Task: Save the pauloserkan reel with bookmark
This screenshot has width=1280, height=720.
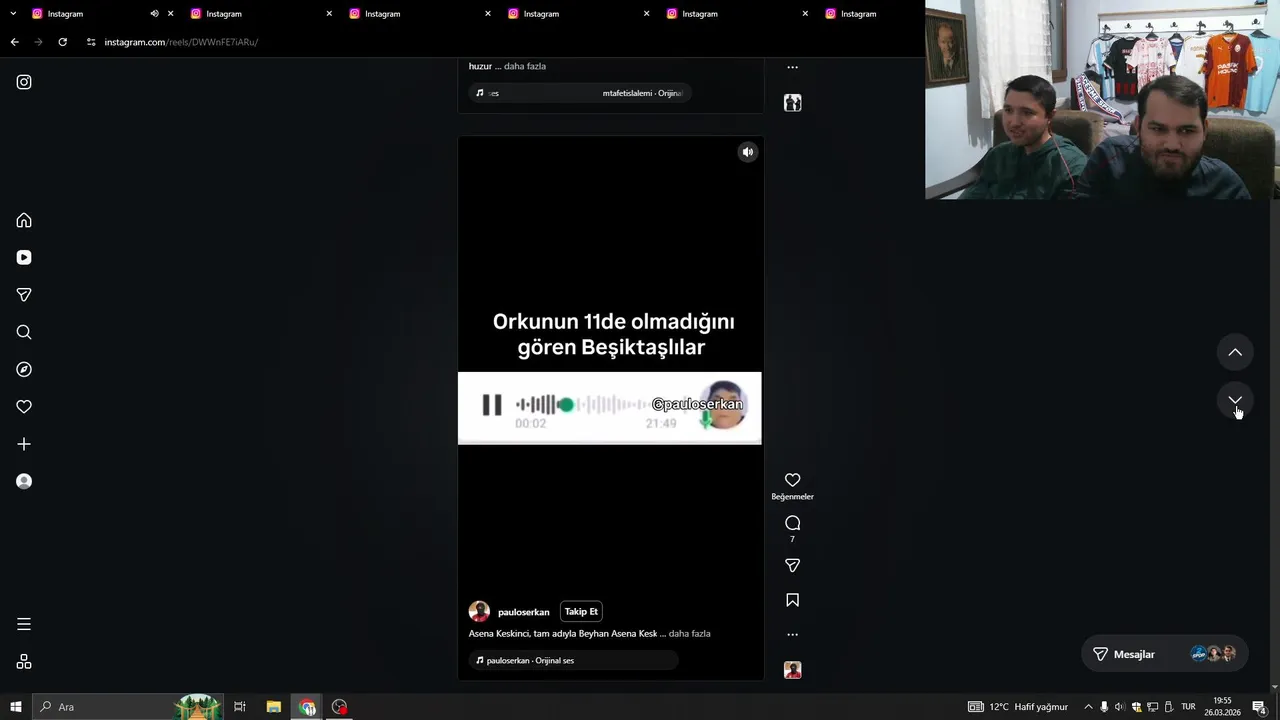Action: [792, 600]
